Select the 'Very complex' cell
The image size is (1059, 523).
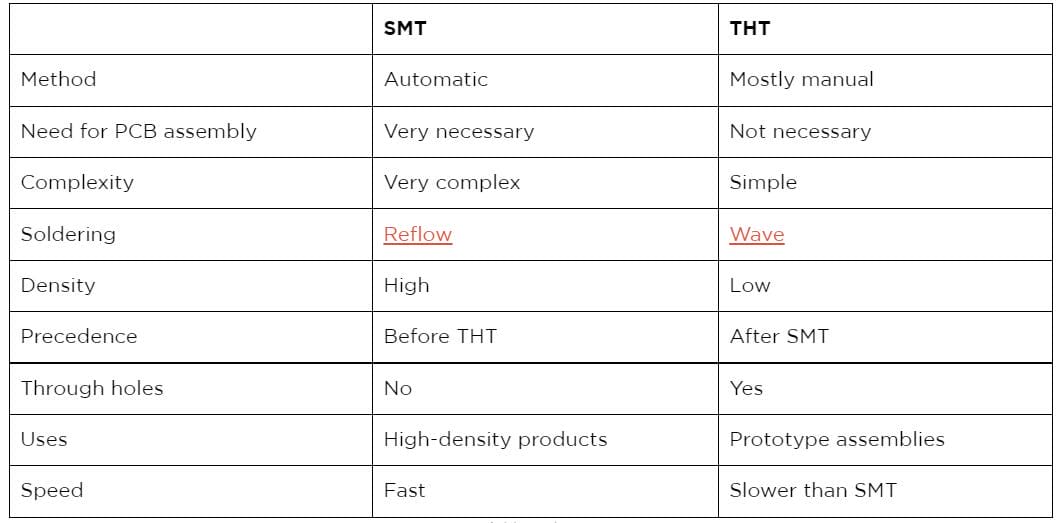click(x=452, y=182)
